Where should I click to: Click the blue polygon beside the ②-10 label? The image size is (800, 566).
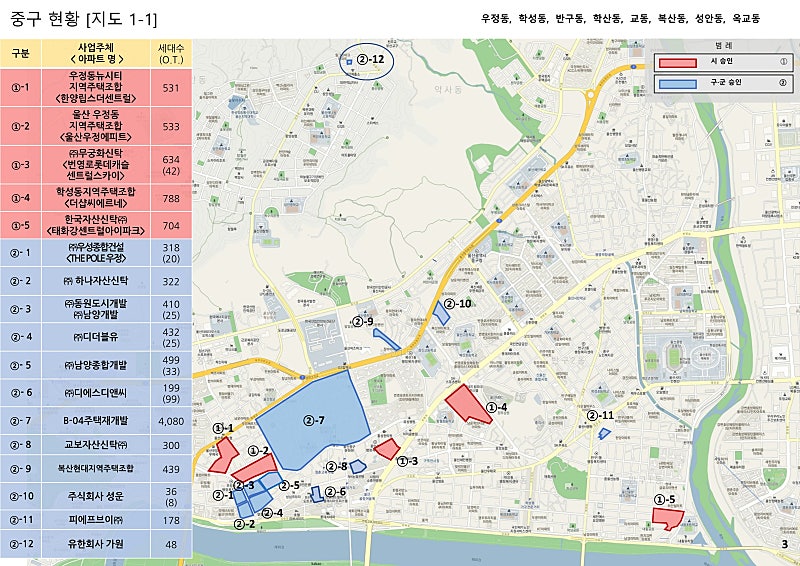click(441, 313)
